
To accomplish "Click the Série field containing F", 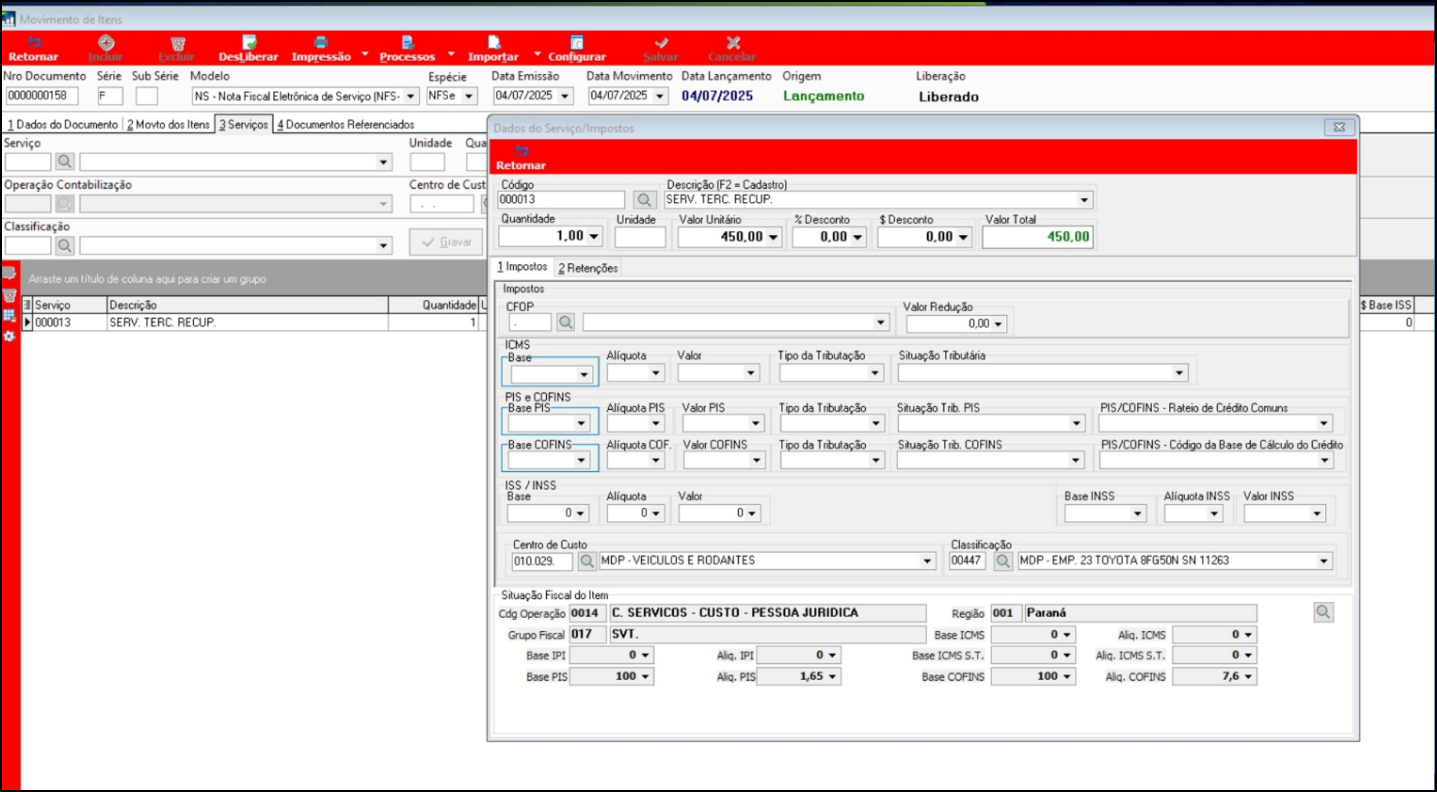I will point(110,96).
